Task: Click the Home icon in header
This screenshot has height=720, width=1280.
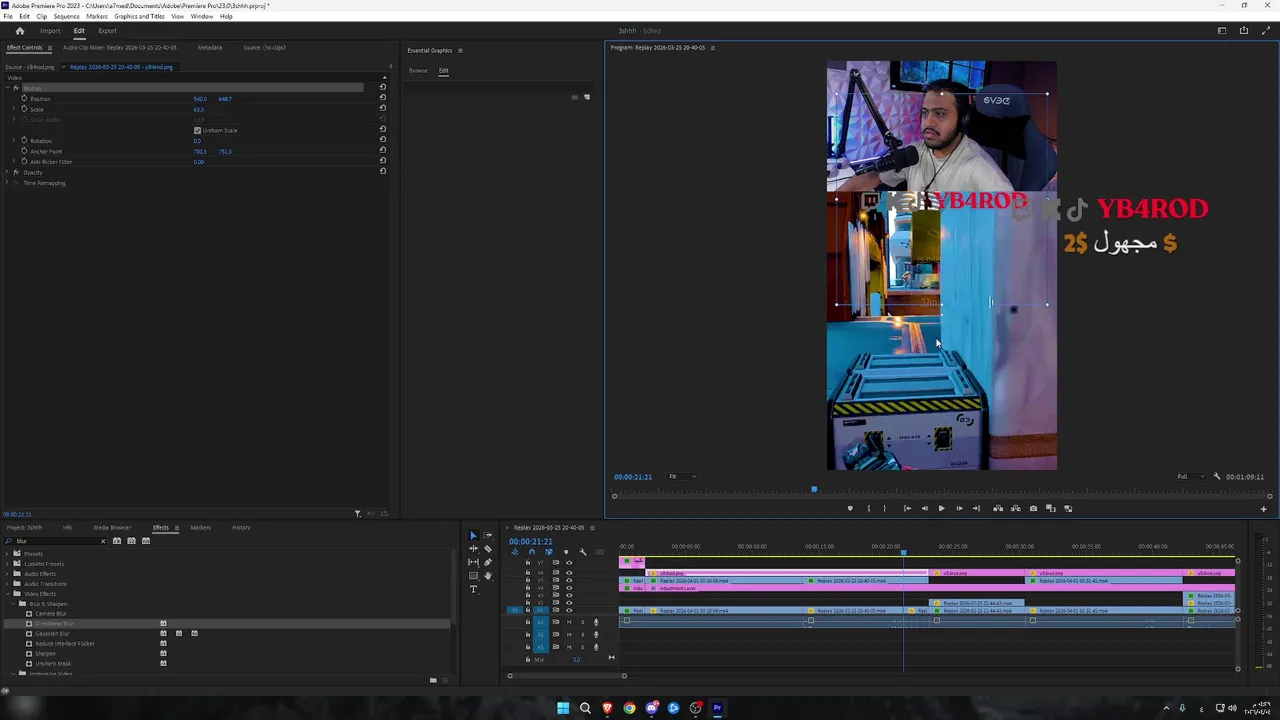Action: 19,31
